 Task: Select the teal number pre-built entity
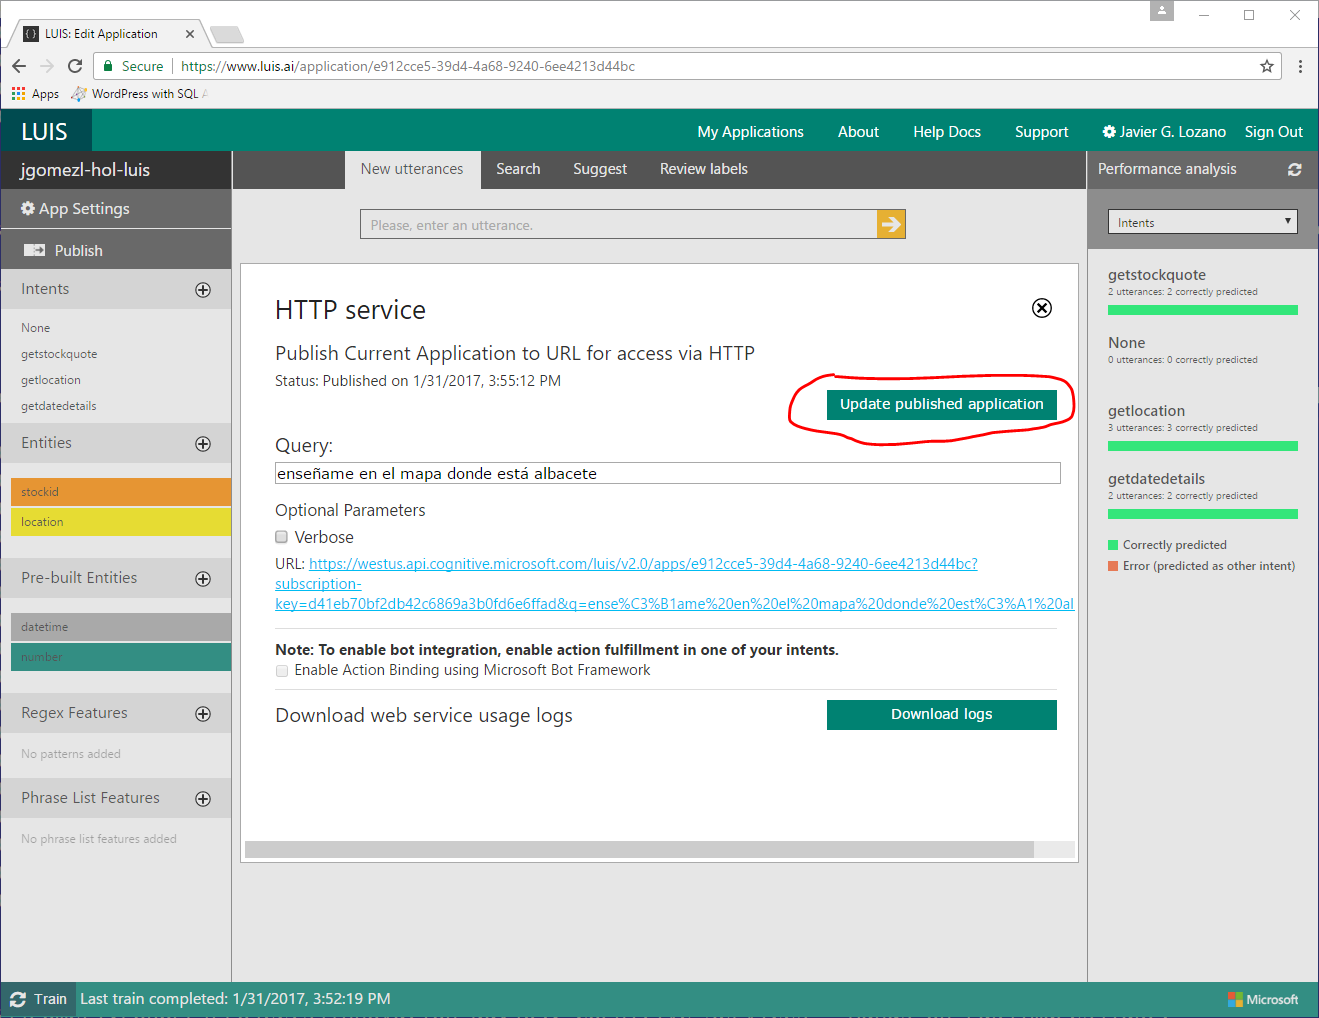pos(121,657)
